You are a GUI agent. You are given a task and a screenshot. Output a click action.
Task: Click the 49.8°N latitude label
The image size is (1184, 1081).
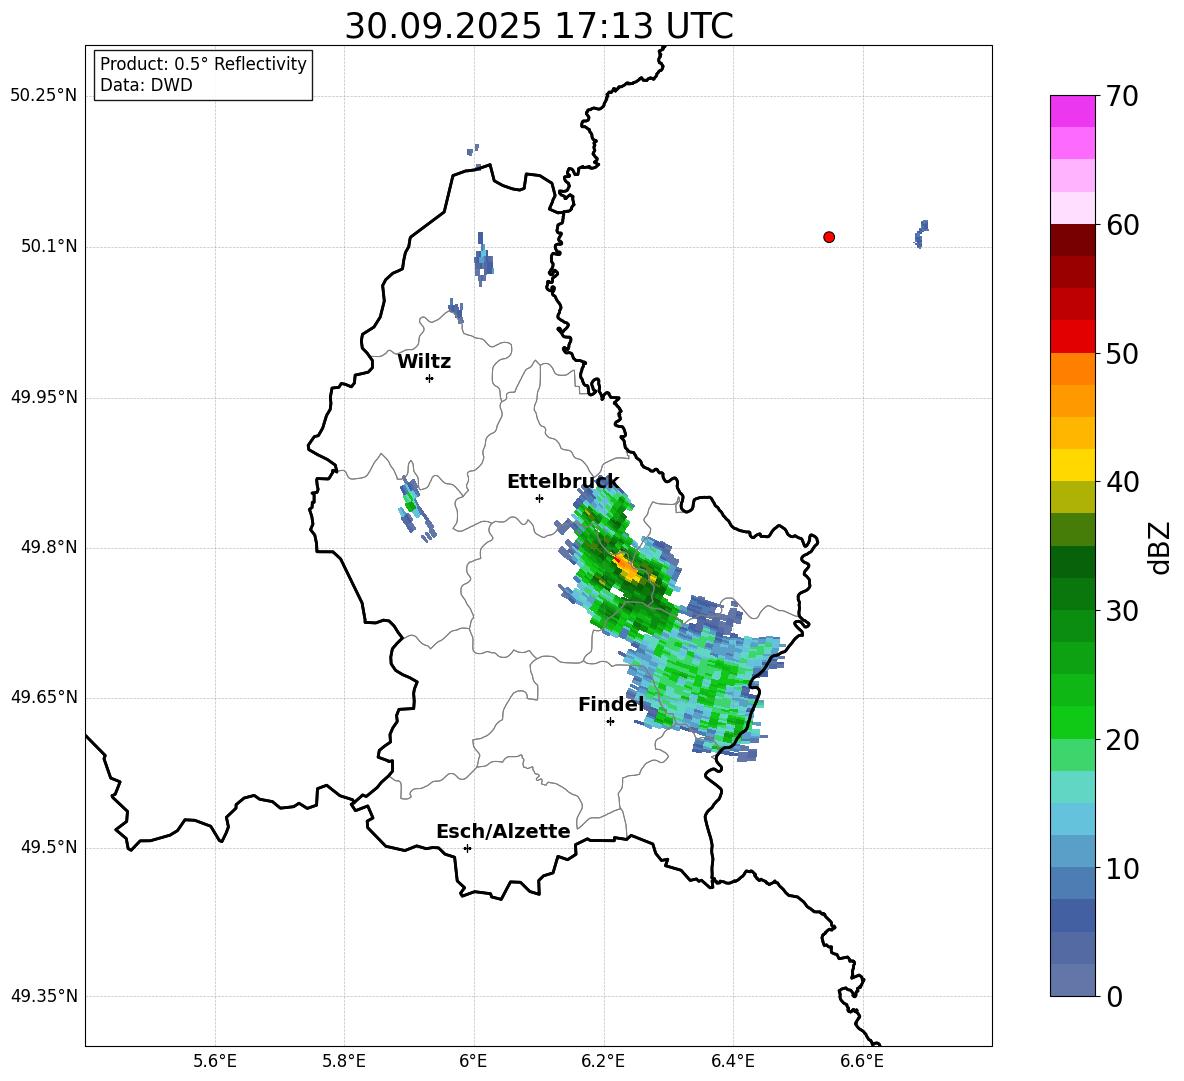click(x=49, y=547)
